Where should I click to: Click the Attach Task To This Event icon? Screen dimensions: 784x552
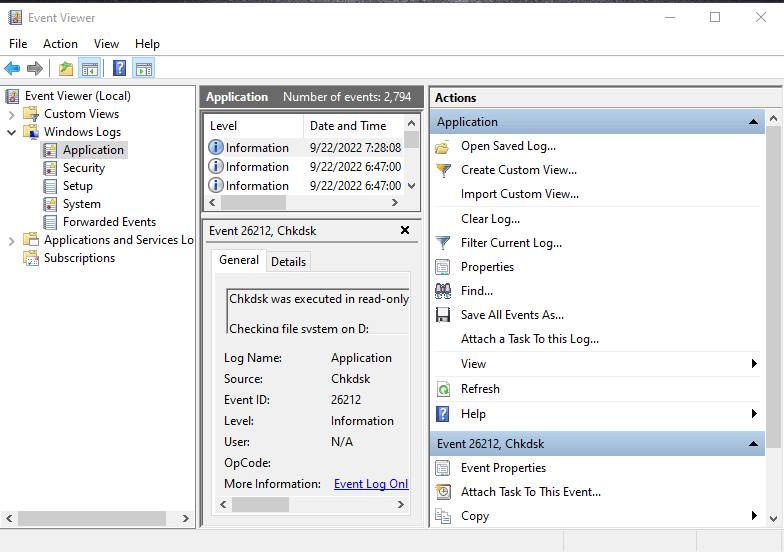click(442, 492)
